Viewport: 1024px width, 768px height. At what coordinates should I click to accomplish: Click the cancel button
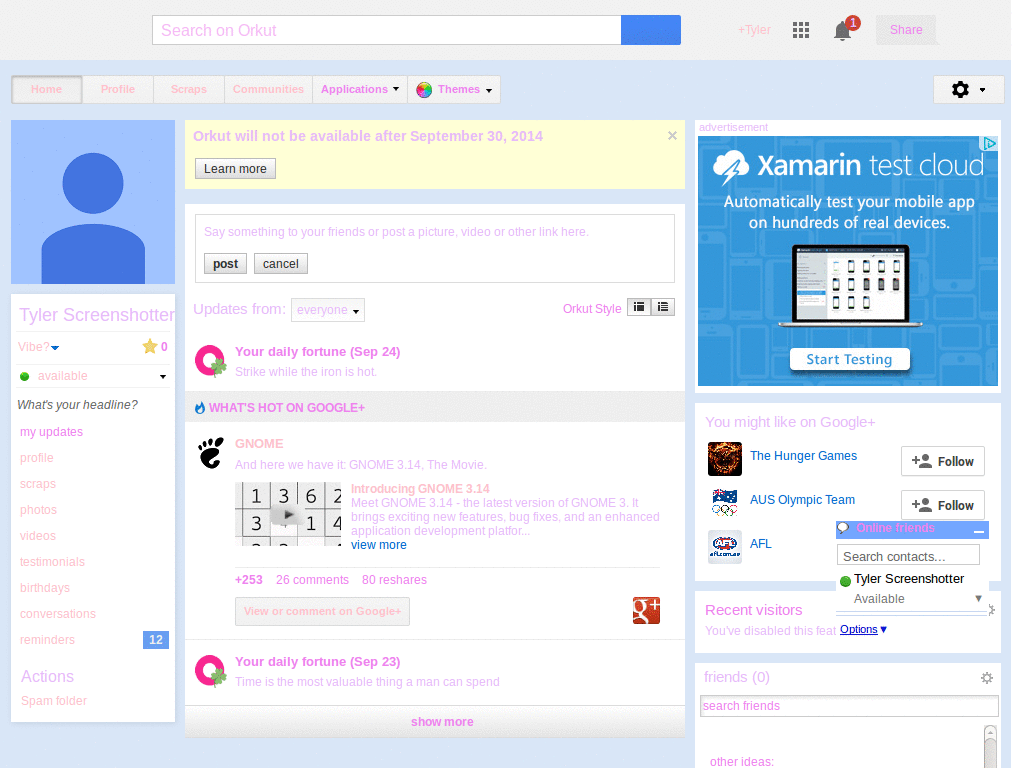[281, 264]
